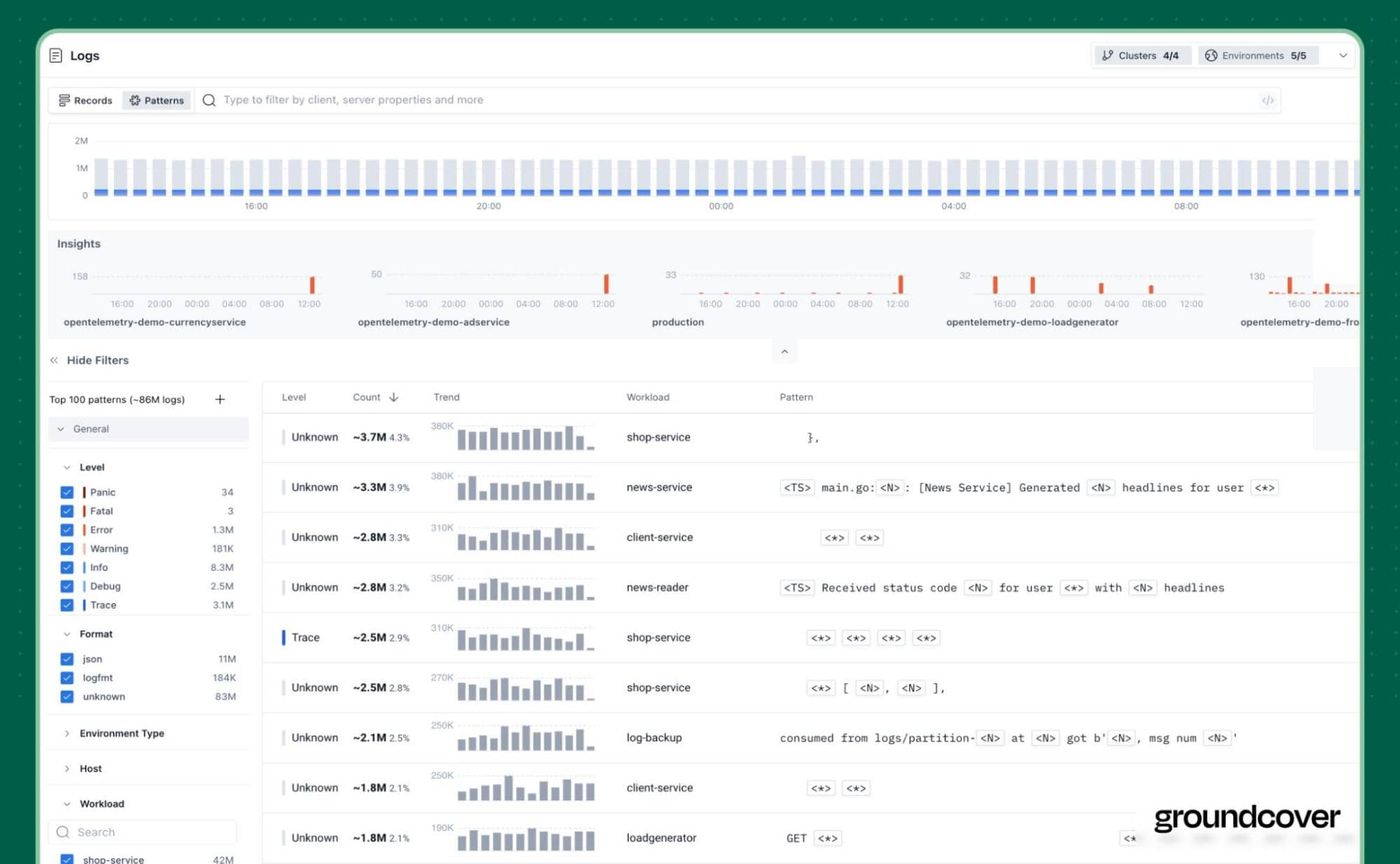Sort by the Count column header
This screenshot has height=864, width=1400.
366,397
